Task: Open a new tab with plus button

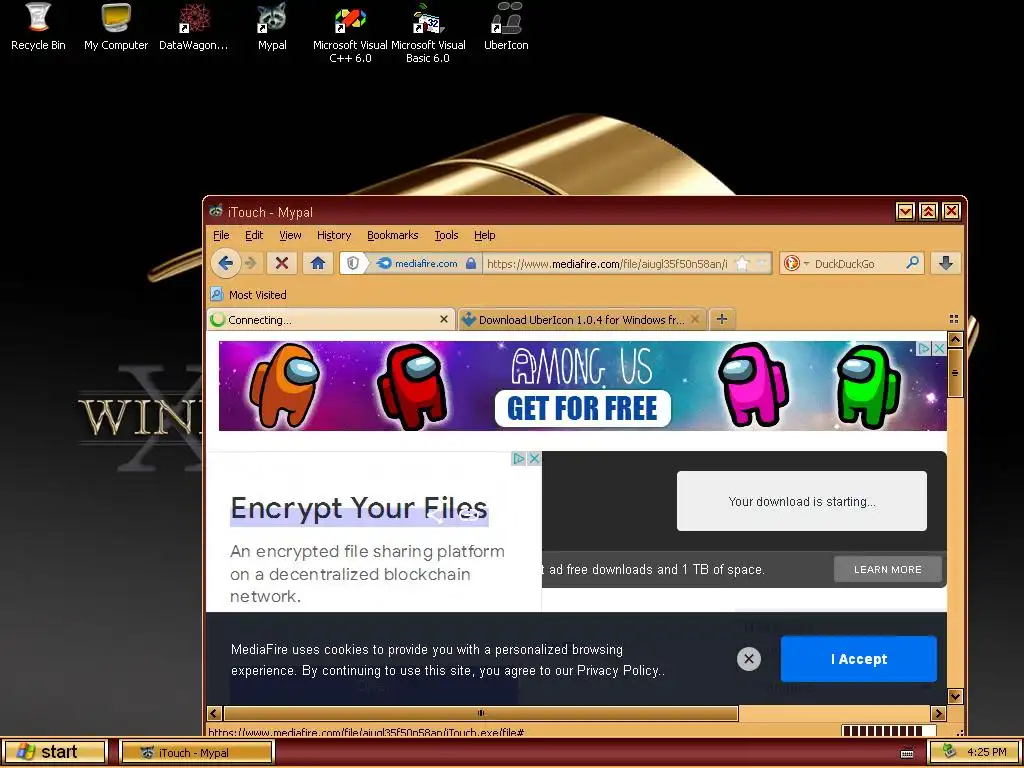Action: 722,319
